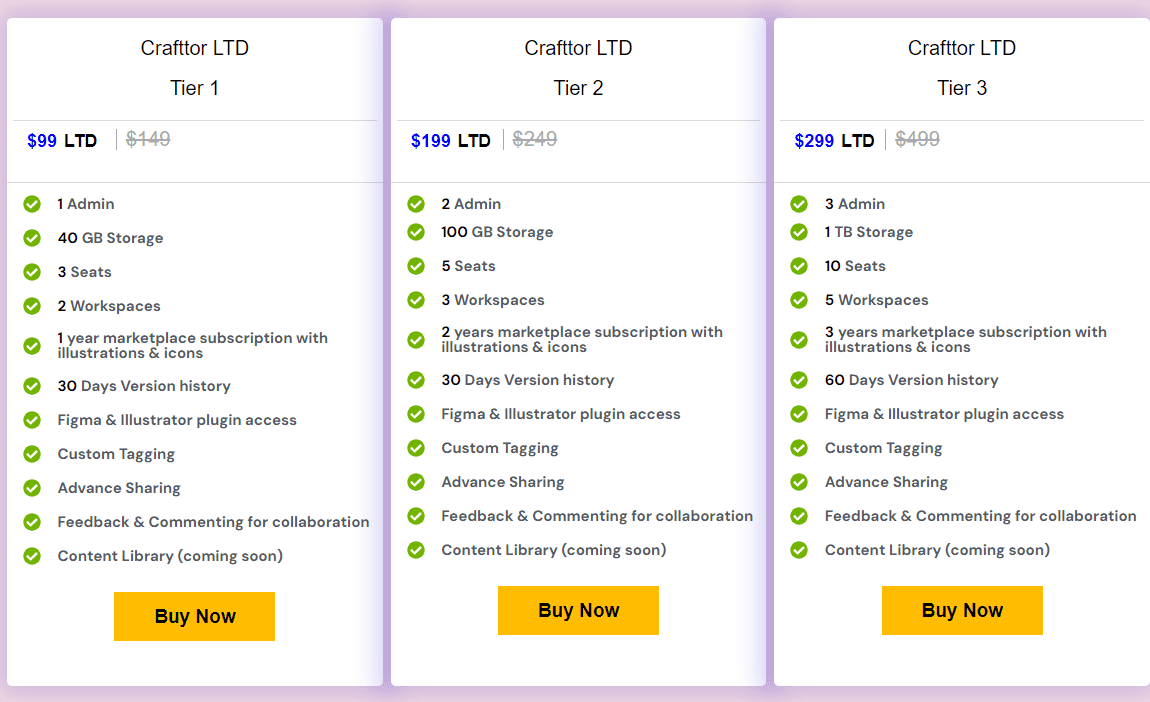Click Buy Now for Tier 2
Viewport: 1150px width, 702px height.
coord(578,610)
